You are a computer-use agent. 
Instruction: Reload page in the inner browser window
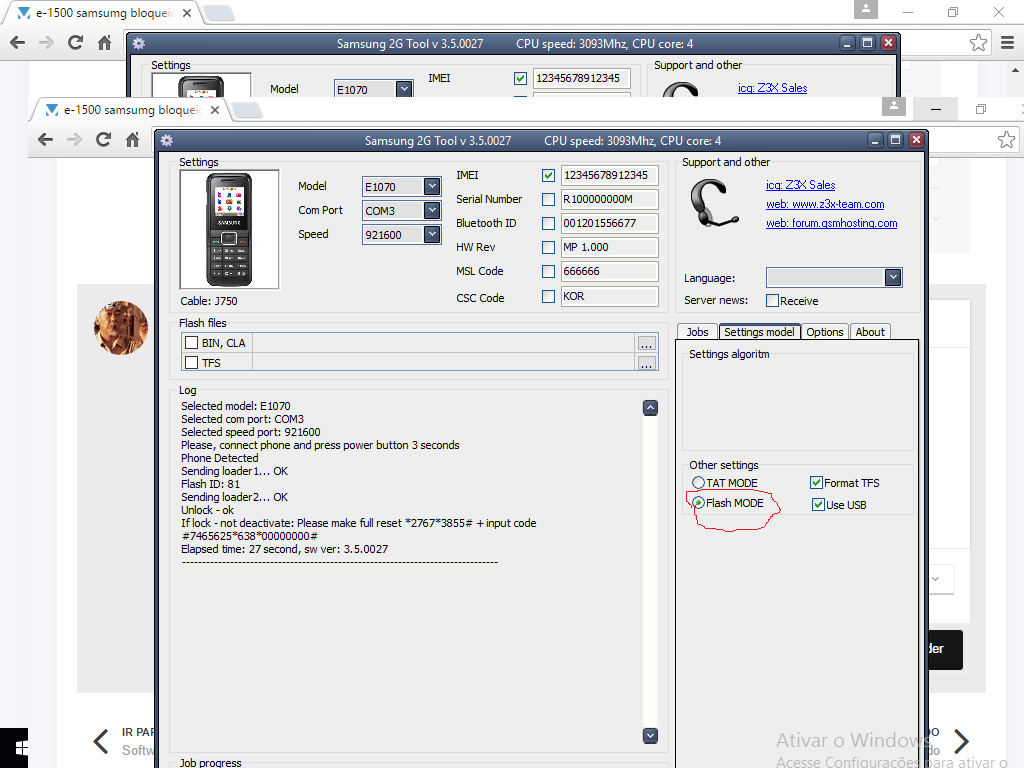103,139
